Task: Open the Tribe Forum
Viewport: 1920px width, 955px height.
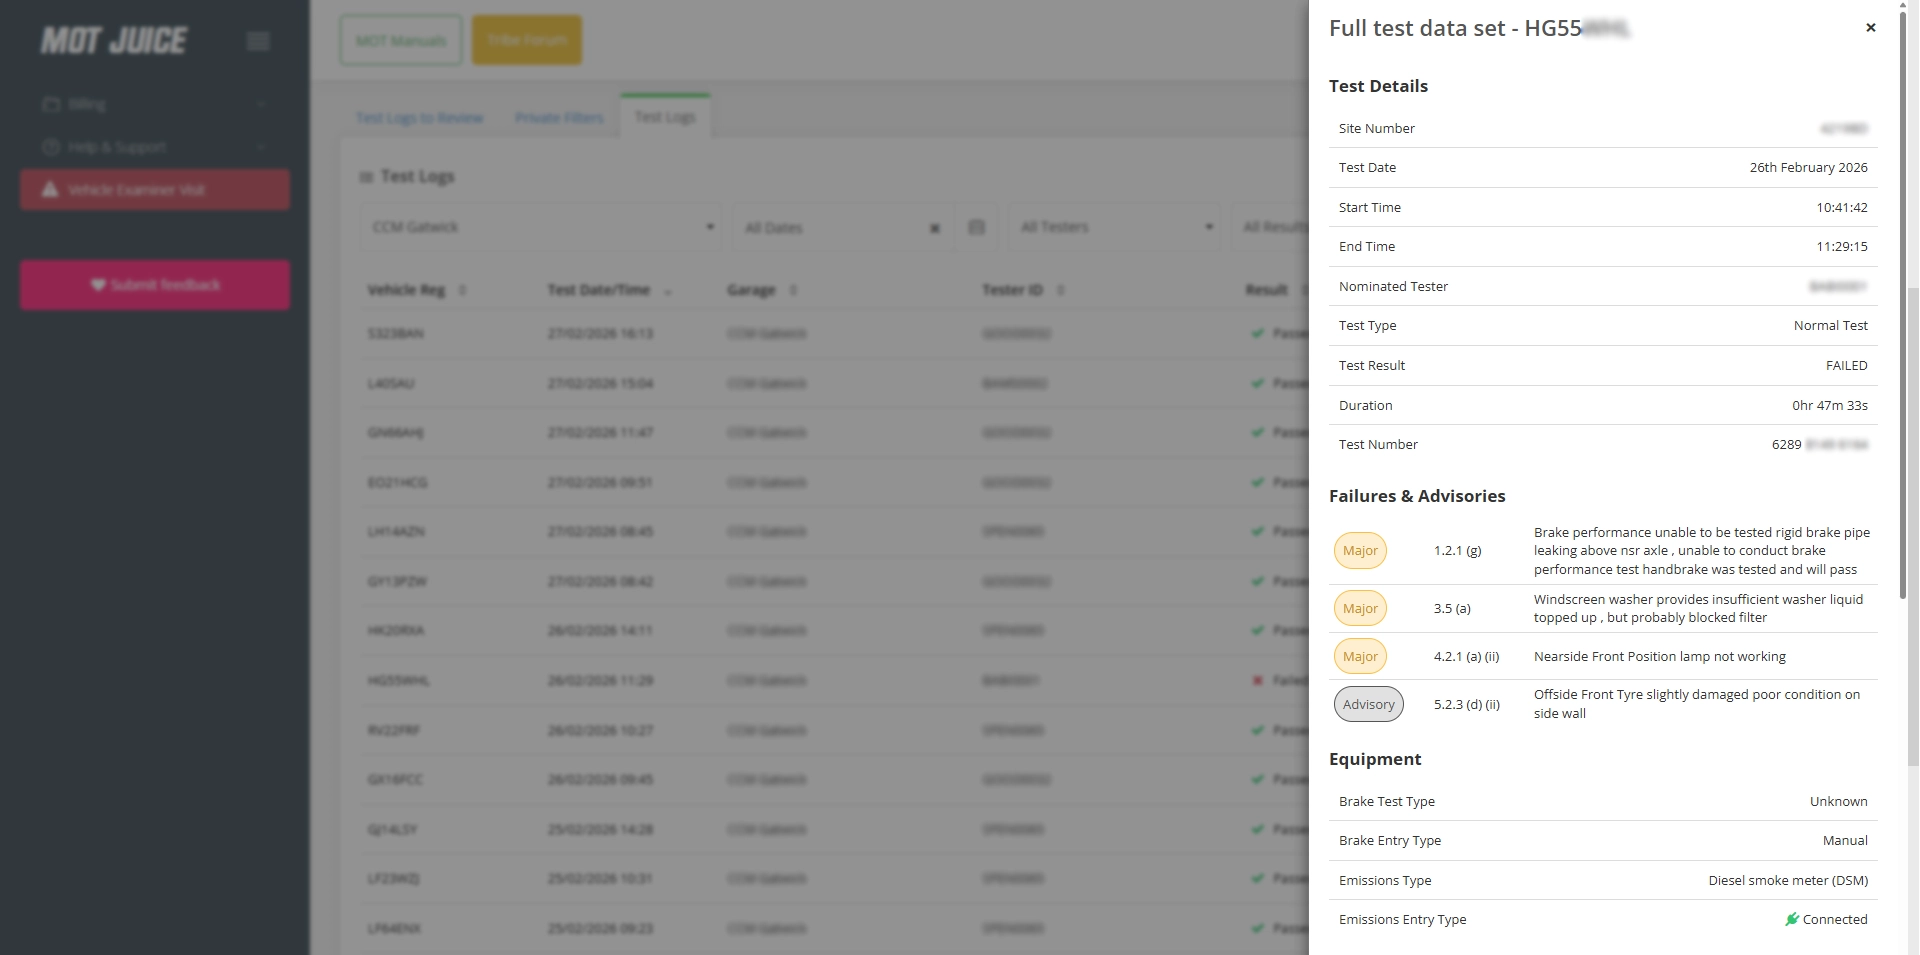Action: point(526,40)
